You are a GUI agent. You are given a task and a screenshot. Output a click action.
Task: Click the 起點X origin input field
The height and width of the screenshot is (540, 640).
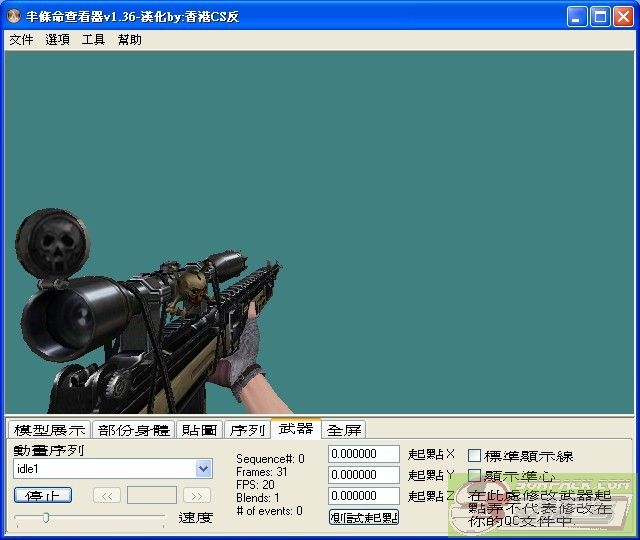tap(364, 454)
